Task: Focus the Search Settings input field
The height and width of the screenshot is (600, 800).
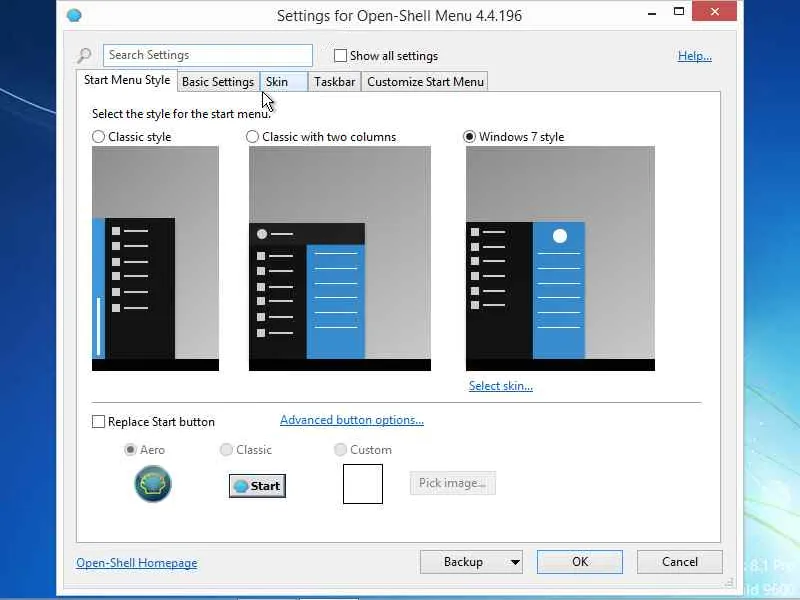Action: coord(208,55)
